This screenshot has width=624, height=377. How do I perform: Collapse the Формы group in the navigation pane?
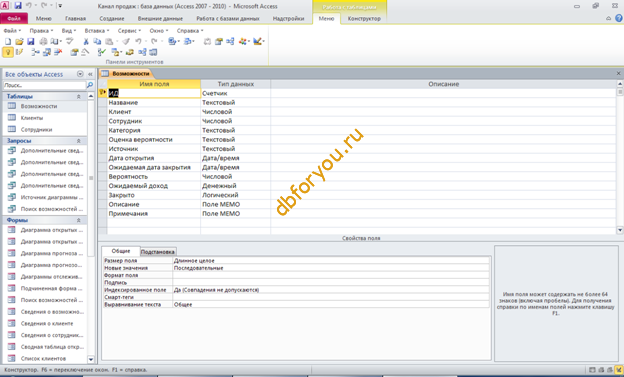coord(78,220)
